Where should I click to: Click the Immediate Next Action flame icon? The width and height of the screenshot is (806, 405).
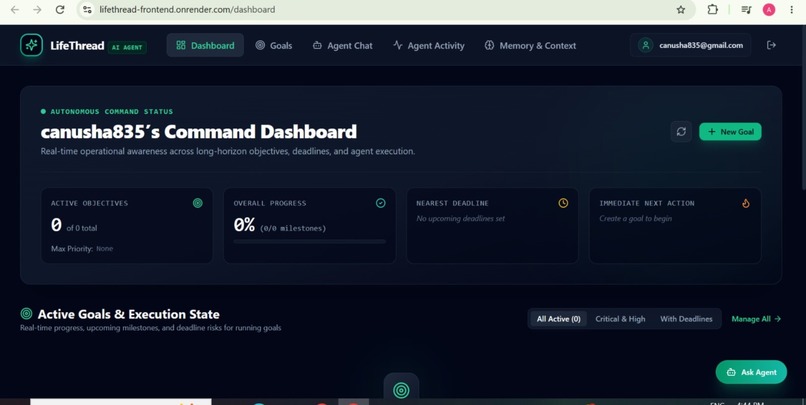746,203
